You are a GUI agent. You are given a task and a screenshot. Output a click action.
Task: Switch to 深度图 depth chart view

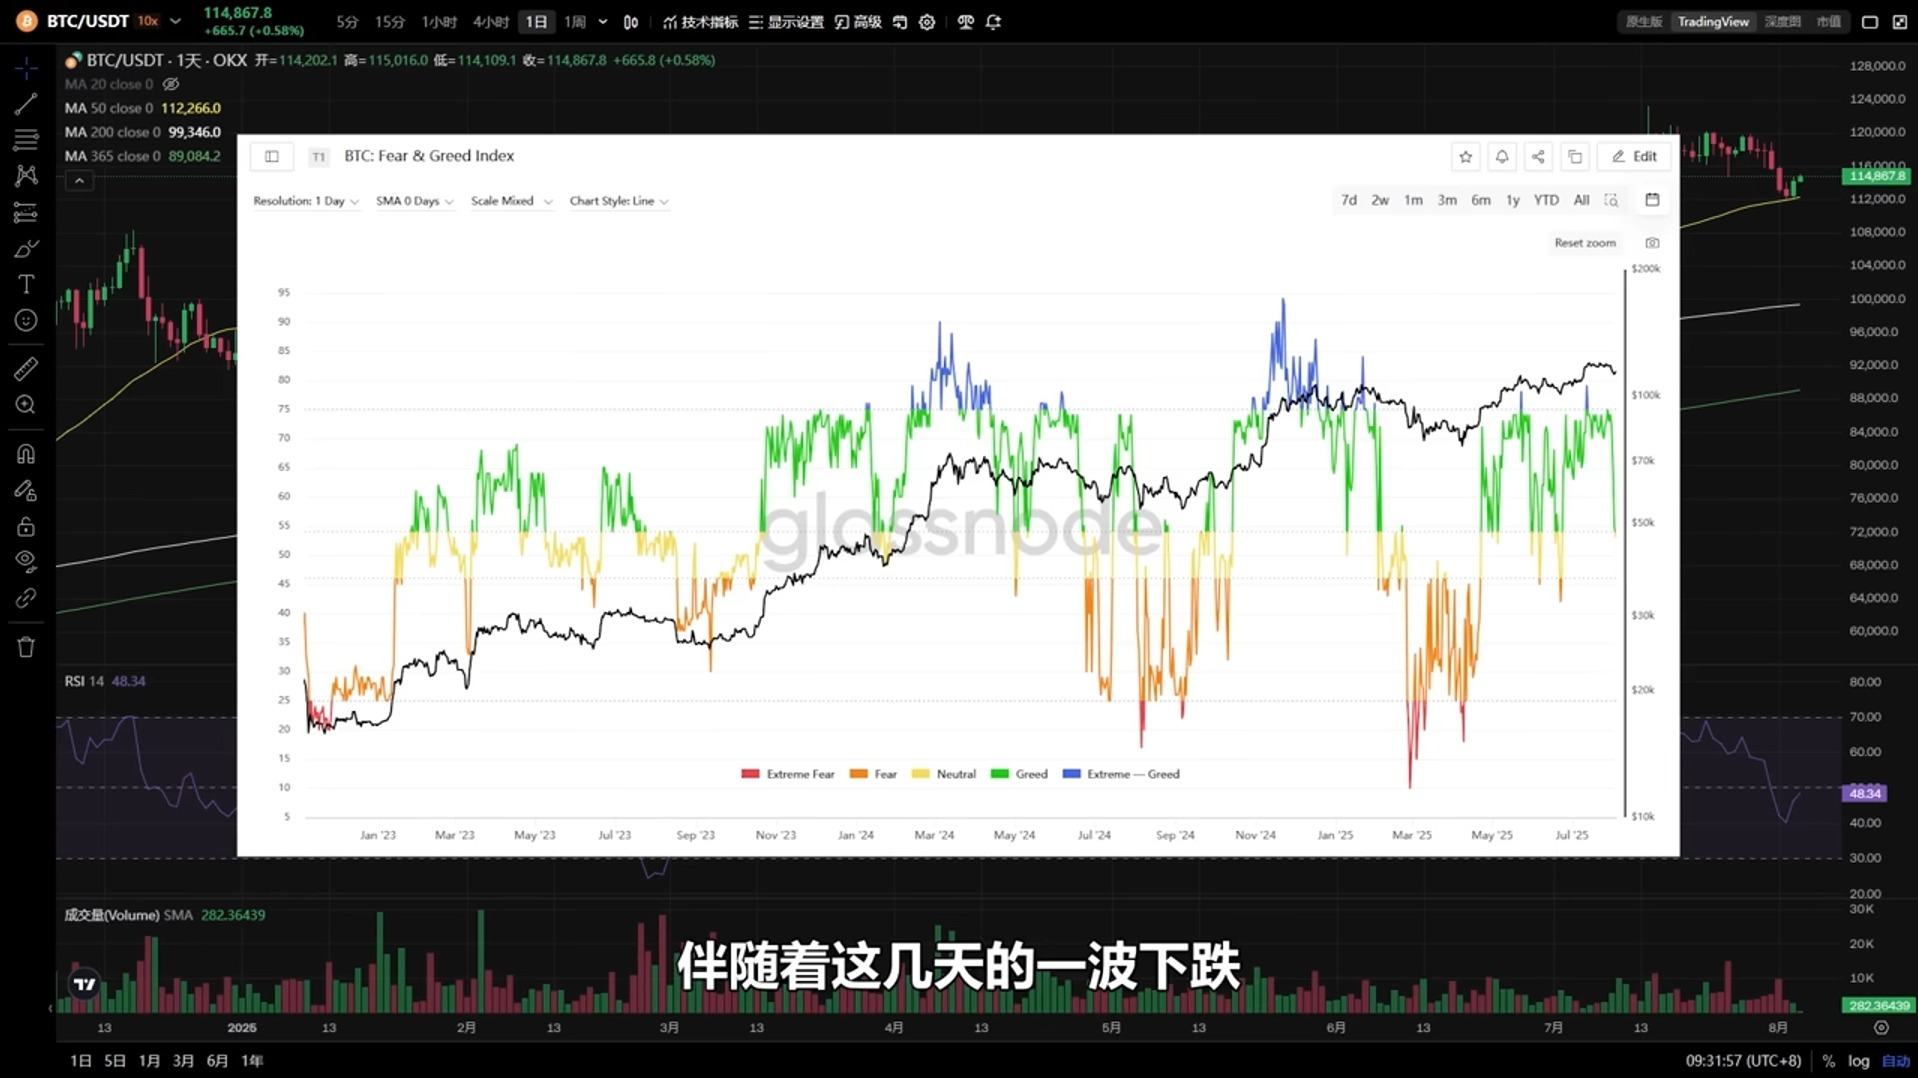click(1782, 22)
